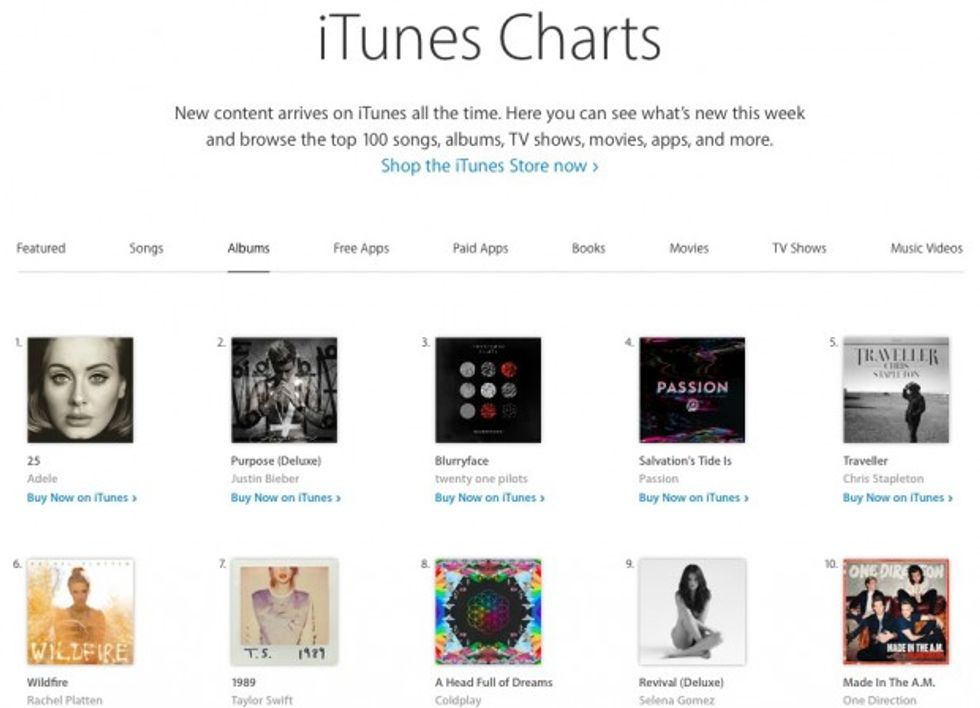Open the Blurryface album cover

click(488, 389)
